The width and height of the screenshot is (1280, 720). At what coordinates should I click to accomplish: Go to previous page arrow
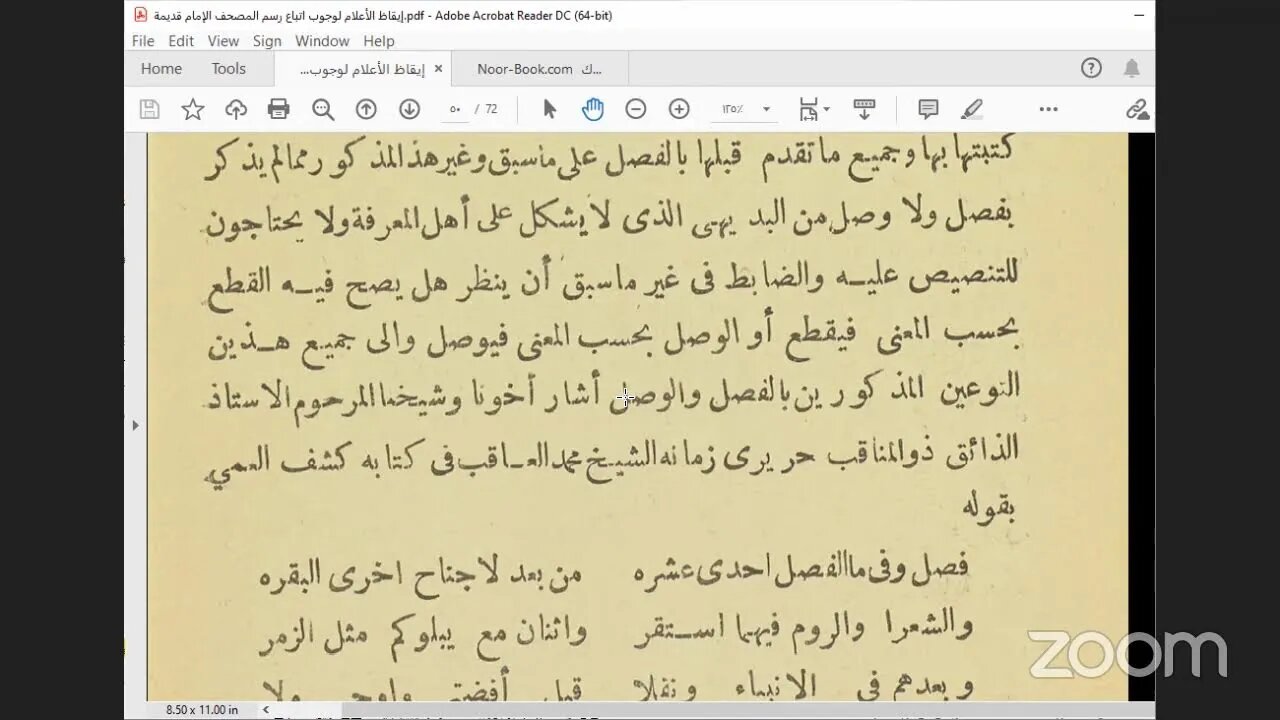(366, 109)
